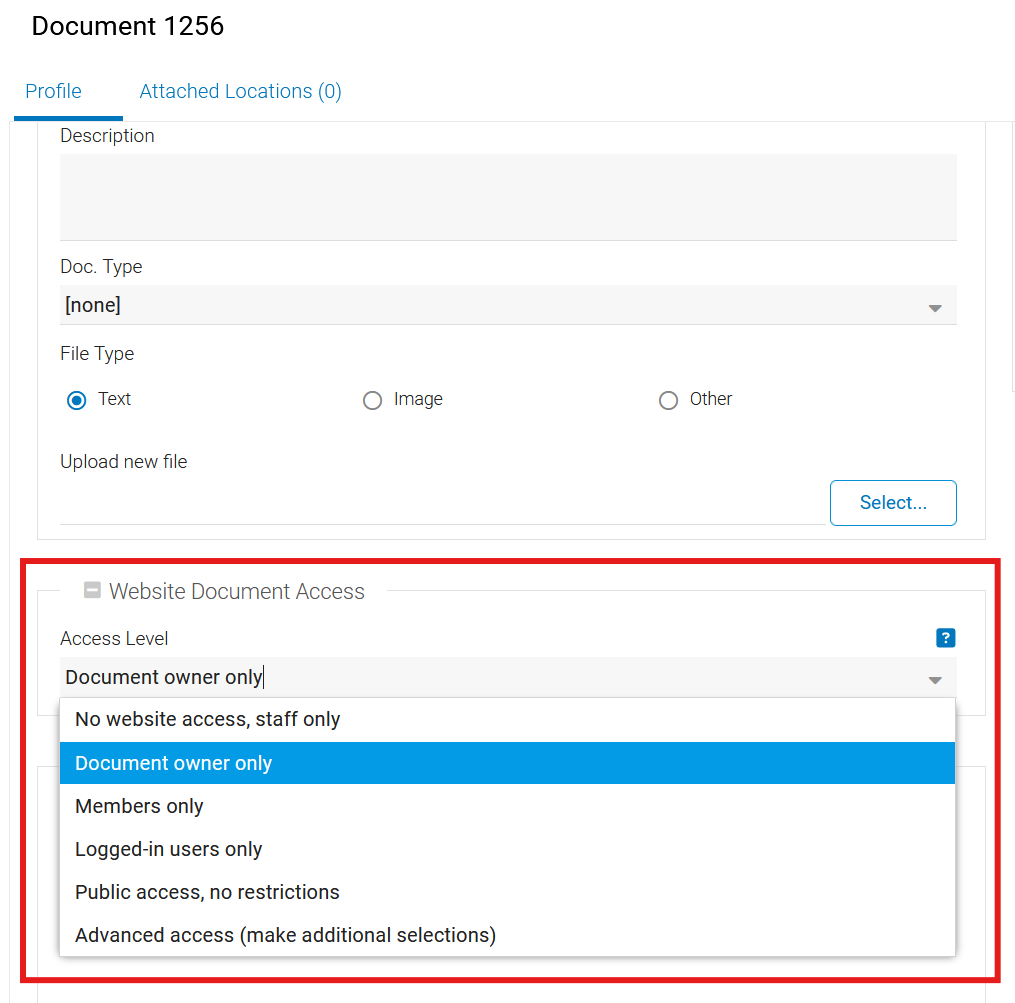The image size is (1015, 1003).
Task: Select the Text file type radio button
Action: [x=76, y=400]
